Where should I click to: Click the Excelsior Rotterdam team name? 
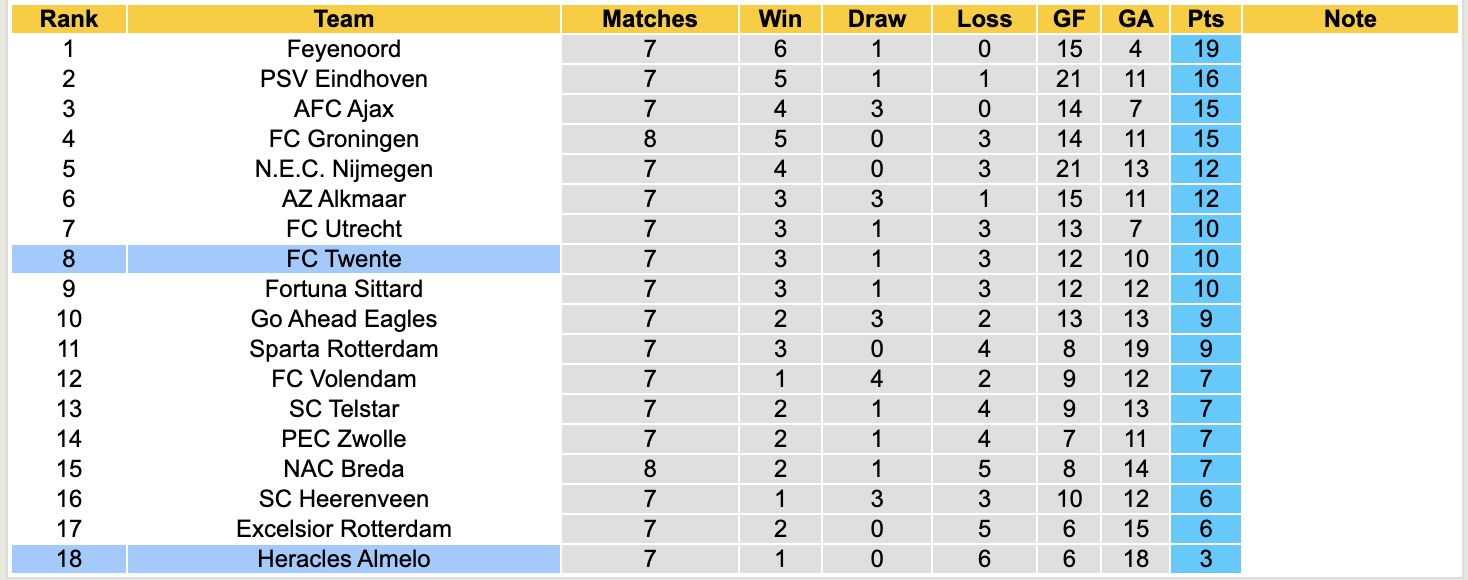click(x=343, y=529)
